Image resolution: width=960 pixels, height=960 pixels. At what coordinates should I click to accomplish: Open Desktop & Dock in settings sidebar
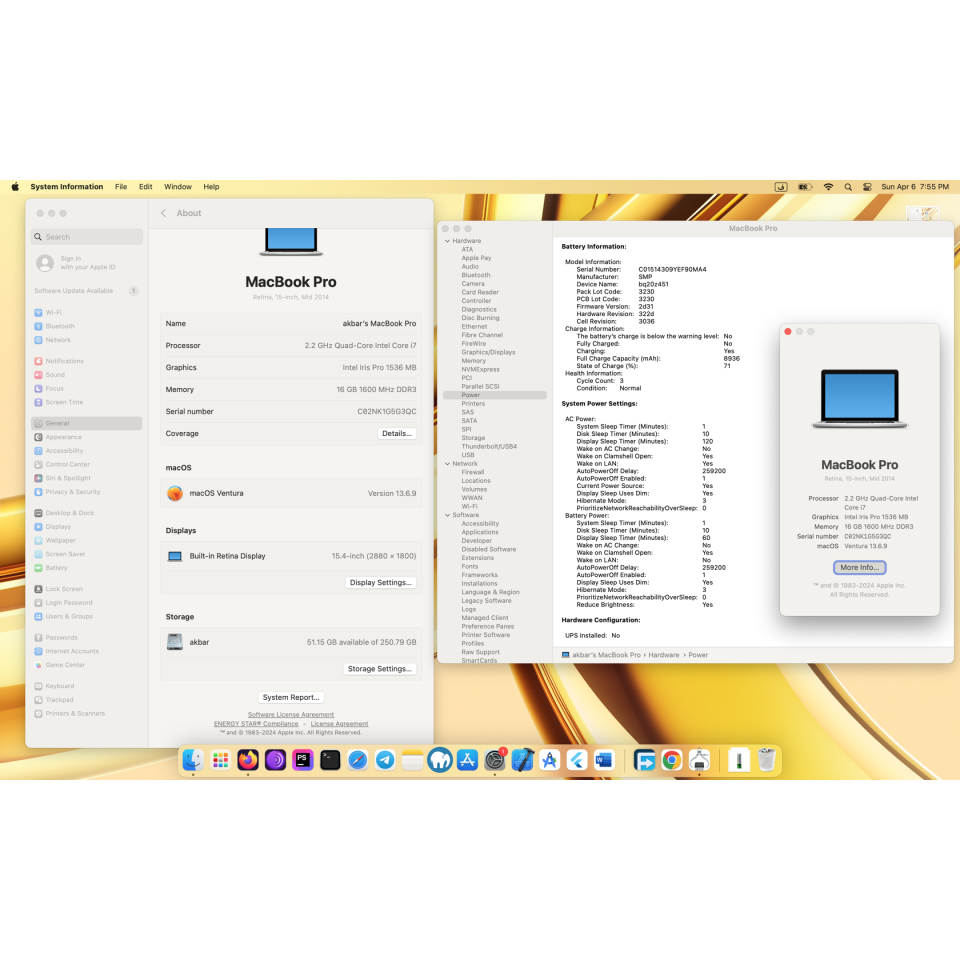pyautogui.click(x=86, y=513)
